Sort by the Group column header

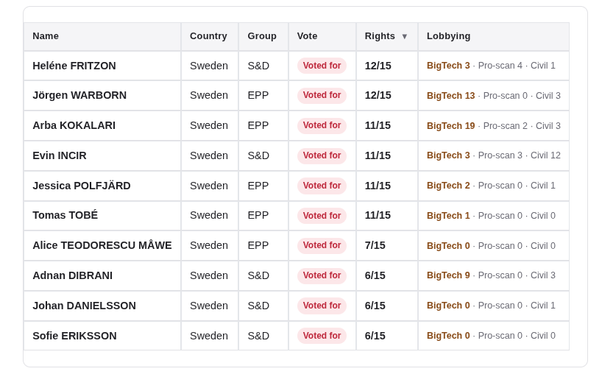[x=262, y=36]
